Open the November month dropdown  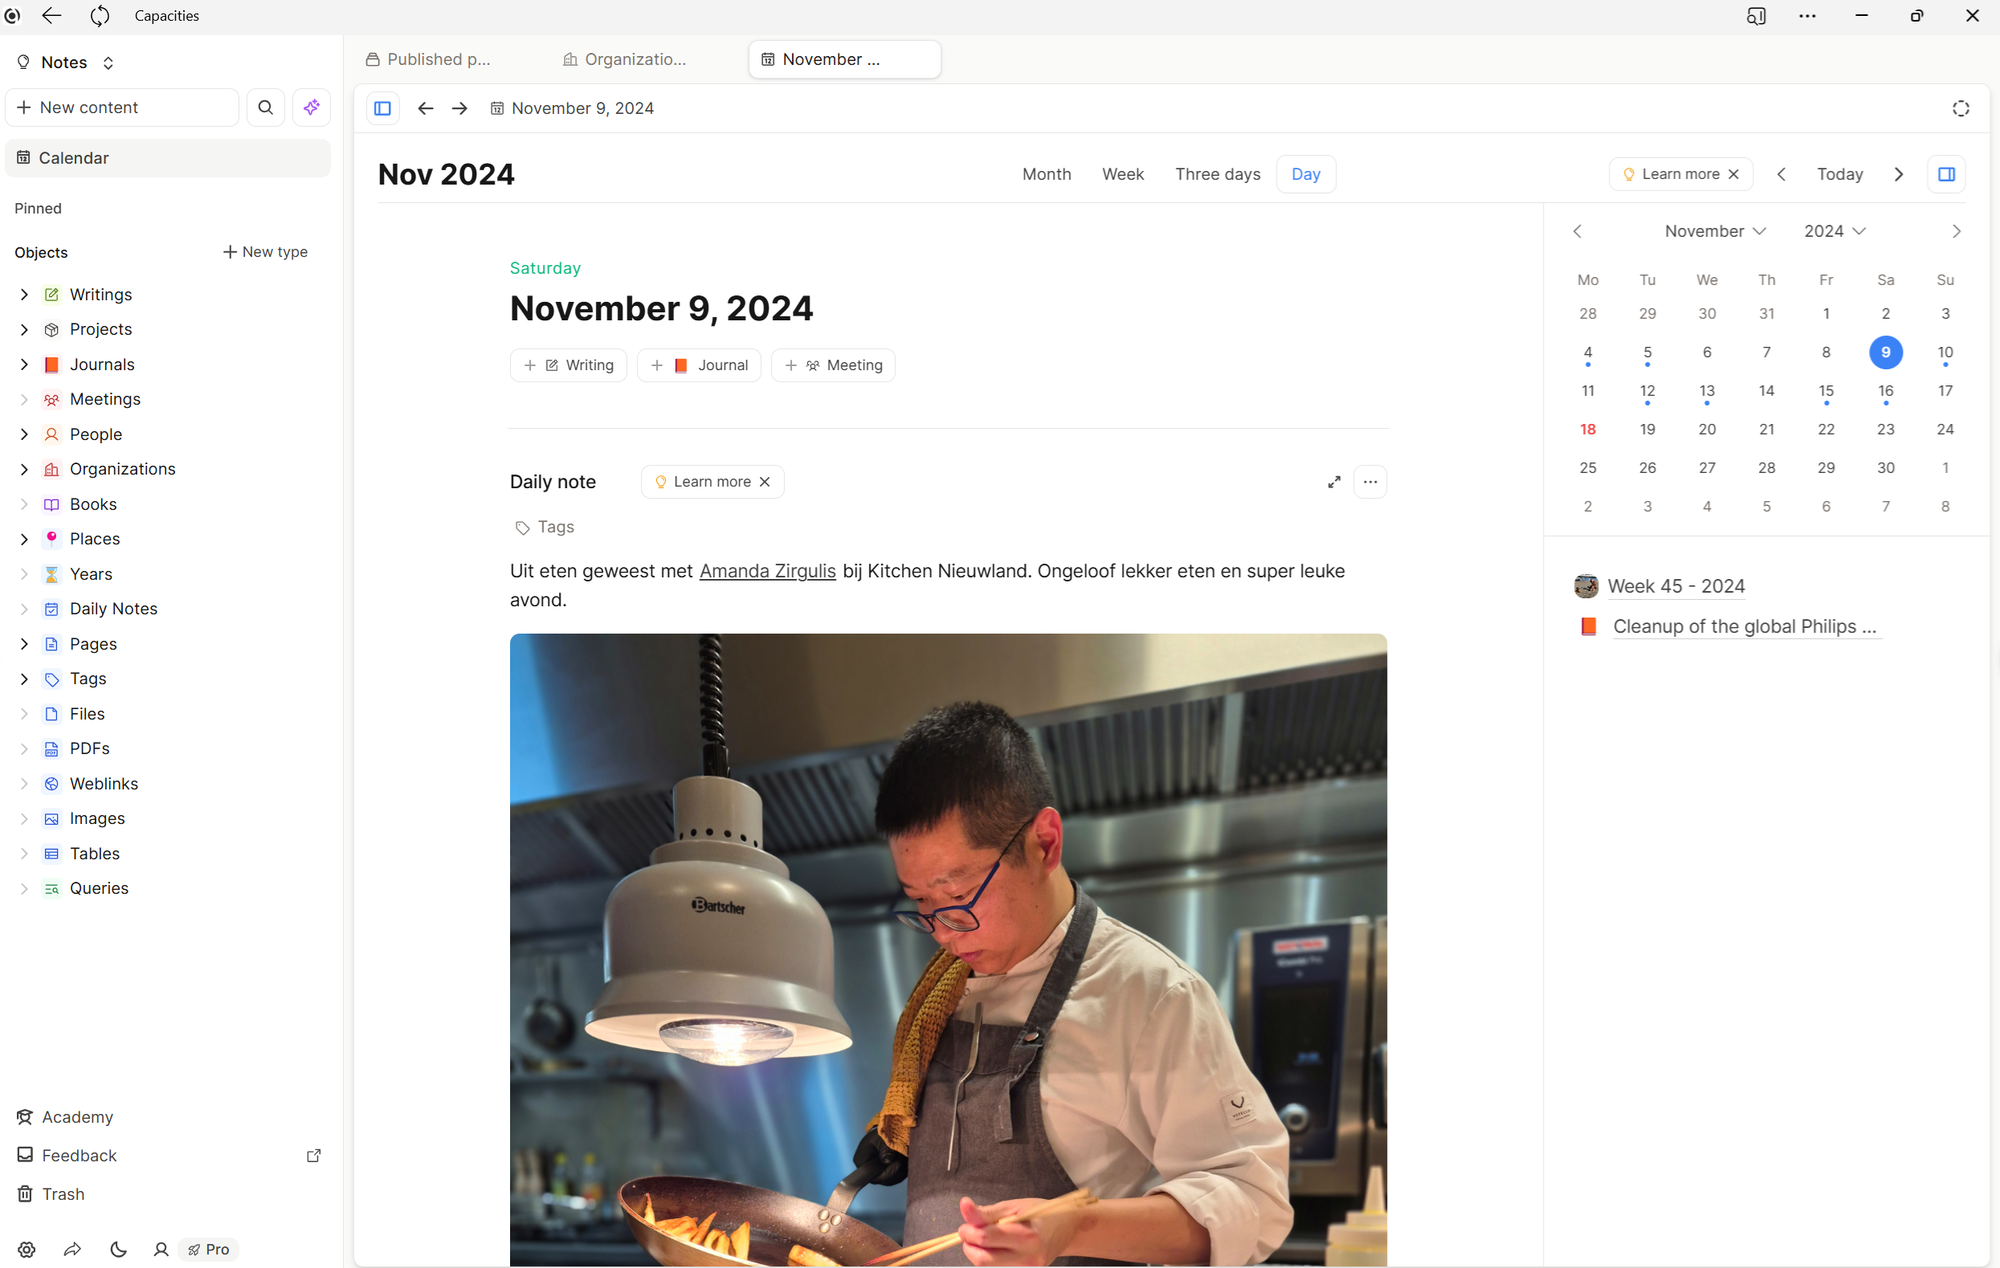pyautogui.click(x=1715, y=231)
